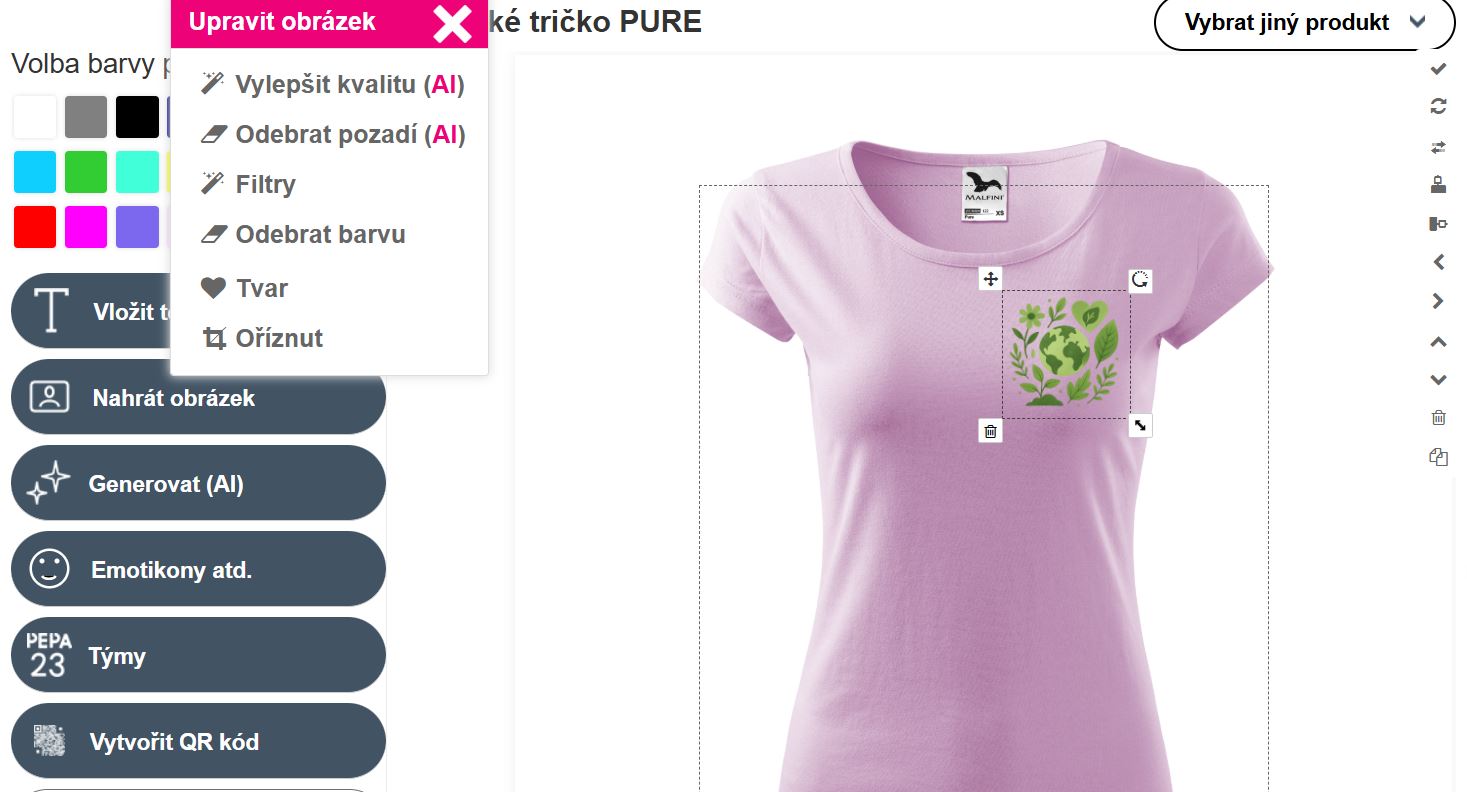Click the refresh arrows icon in right toolbar
Screen dimensions: 1467x792
[1438, 107]
